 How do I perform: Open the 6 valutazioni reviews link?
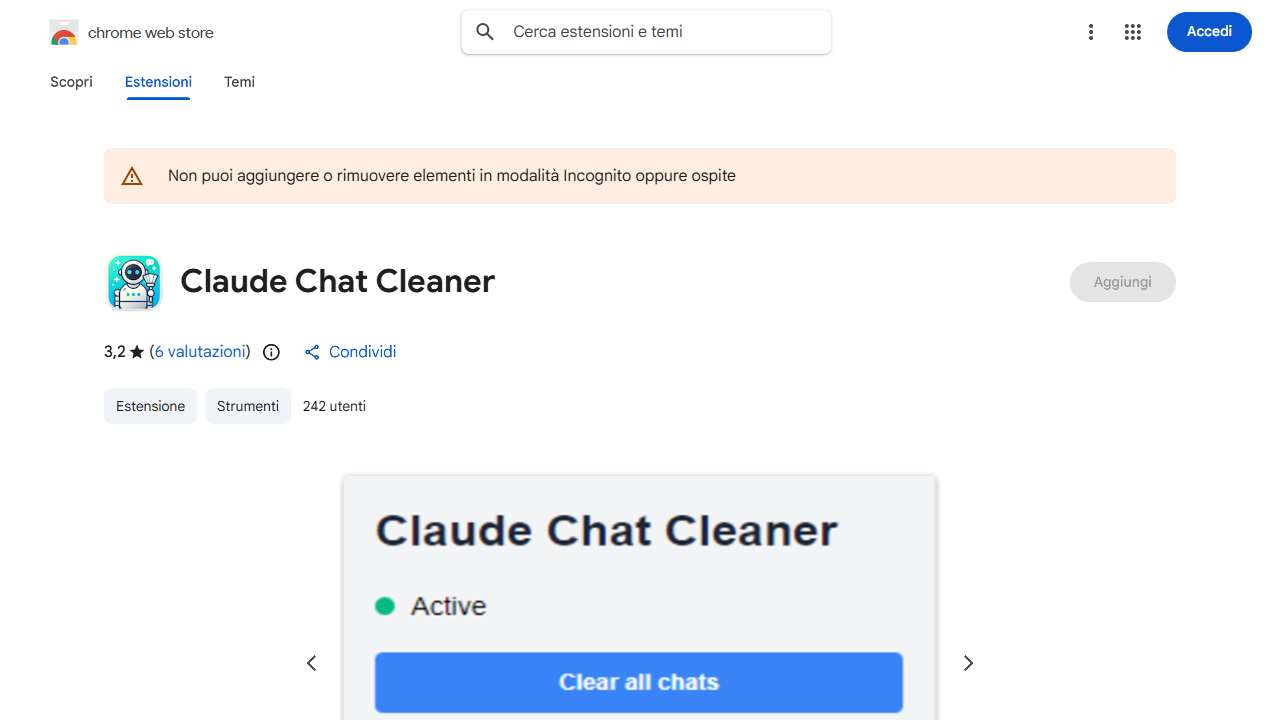[x=199, y=352]
